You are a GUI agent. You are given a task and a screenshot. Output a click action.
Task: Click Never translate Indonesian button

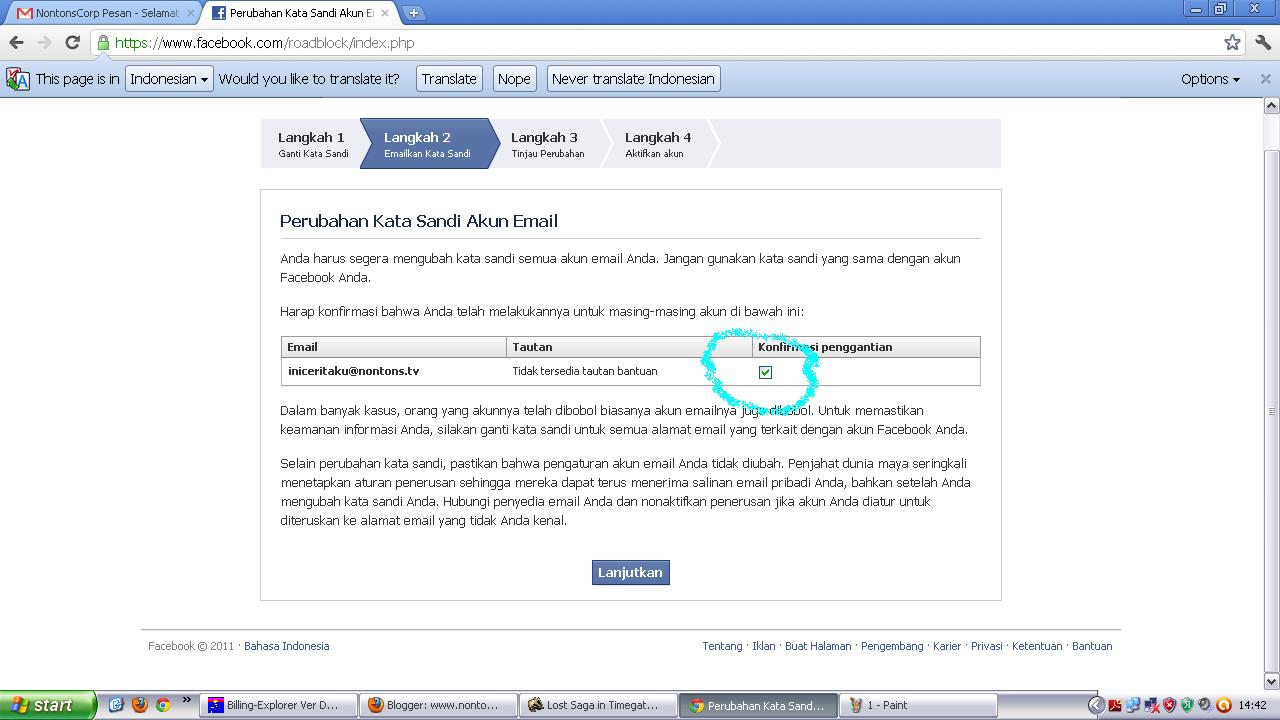point(633,79)
